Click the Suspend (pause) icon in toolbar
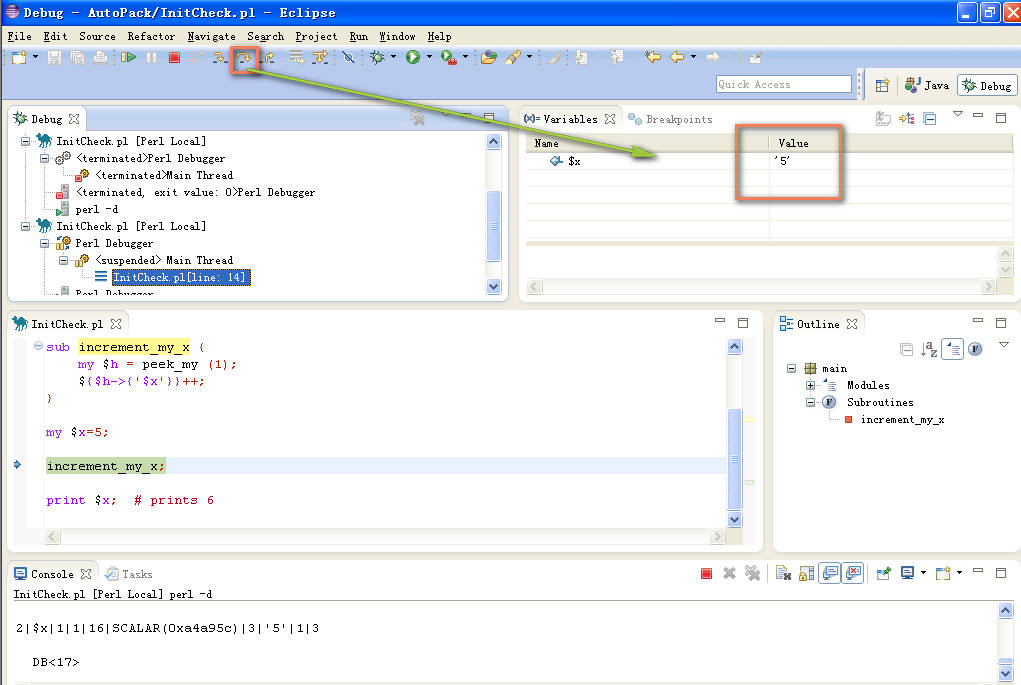The height and width of the screenshot is (685, 1021). 152,57
